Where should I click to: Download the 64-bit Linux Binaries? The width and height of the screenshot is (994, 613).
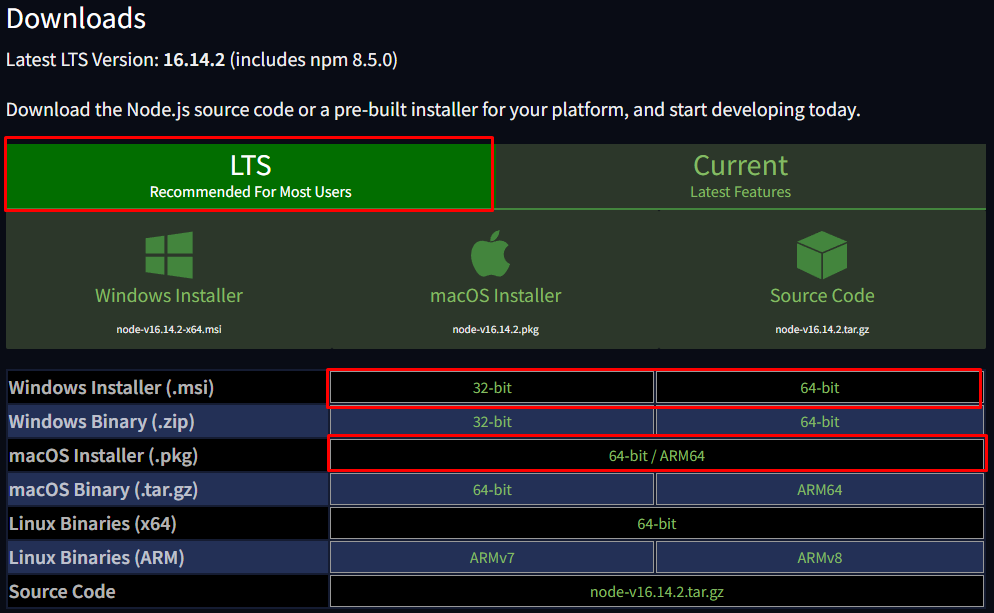655,523
